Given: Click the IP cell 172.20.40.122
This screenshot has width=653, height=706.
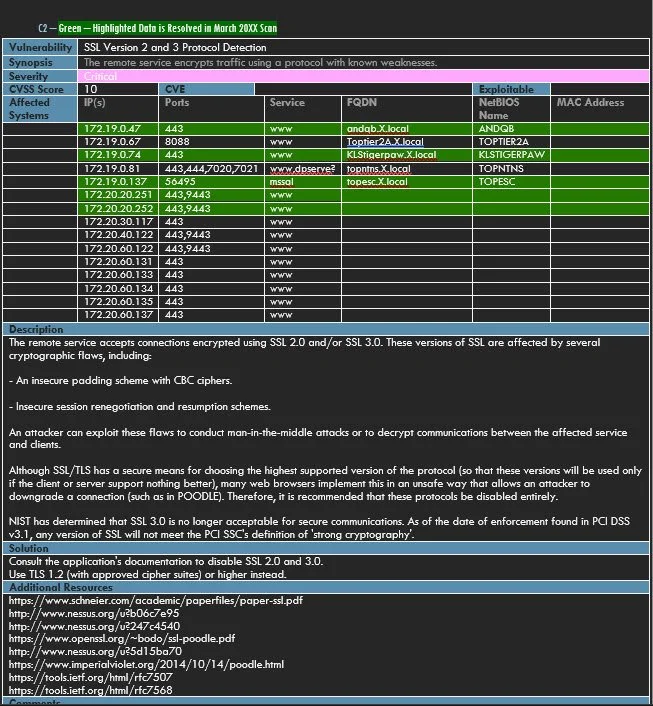Looking at the screenshot, I should [118, 235].
